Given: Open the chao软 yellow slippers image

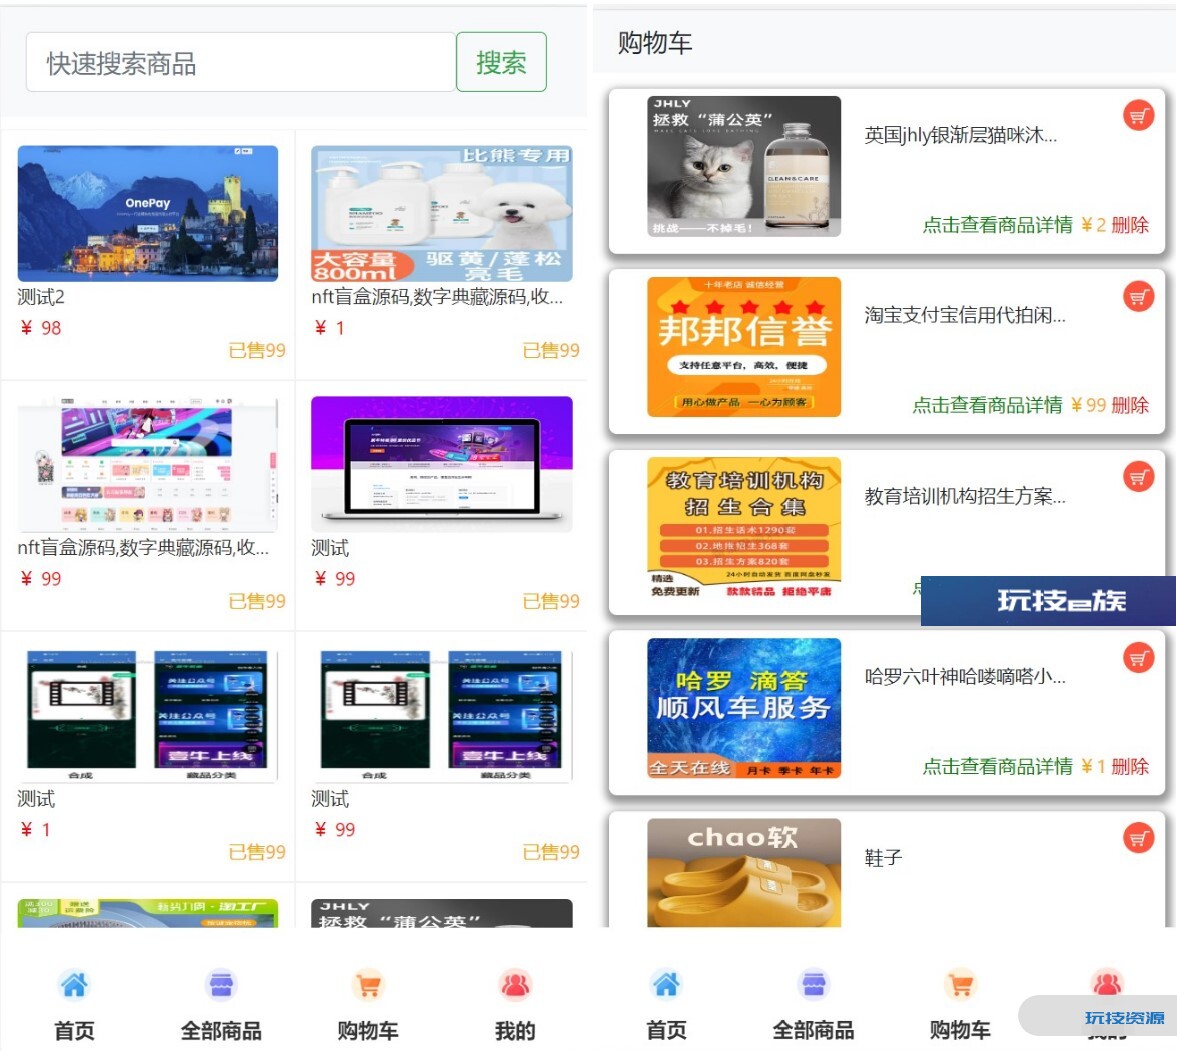Looking at the screenshot, I should coord(744,873).
